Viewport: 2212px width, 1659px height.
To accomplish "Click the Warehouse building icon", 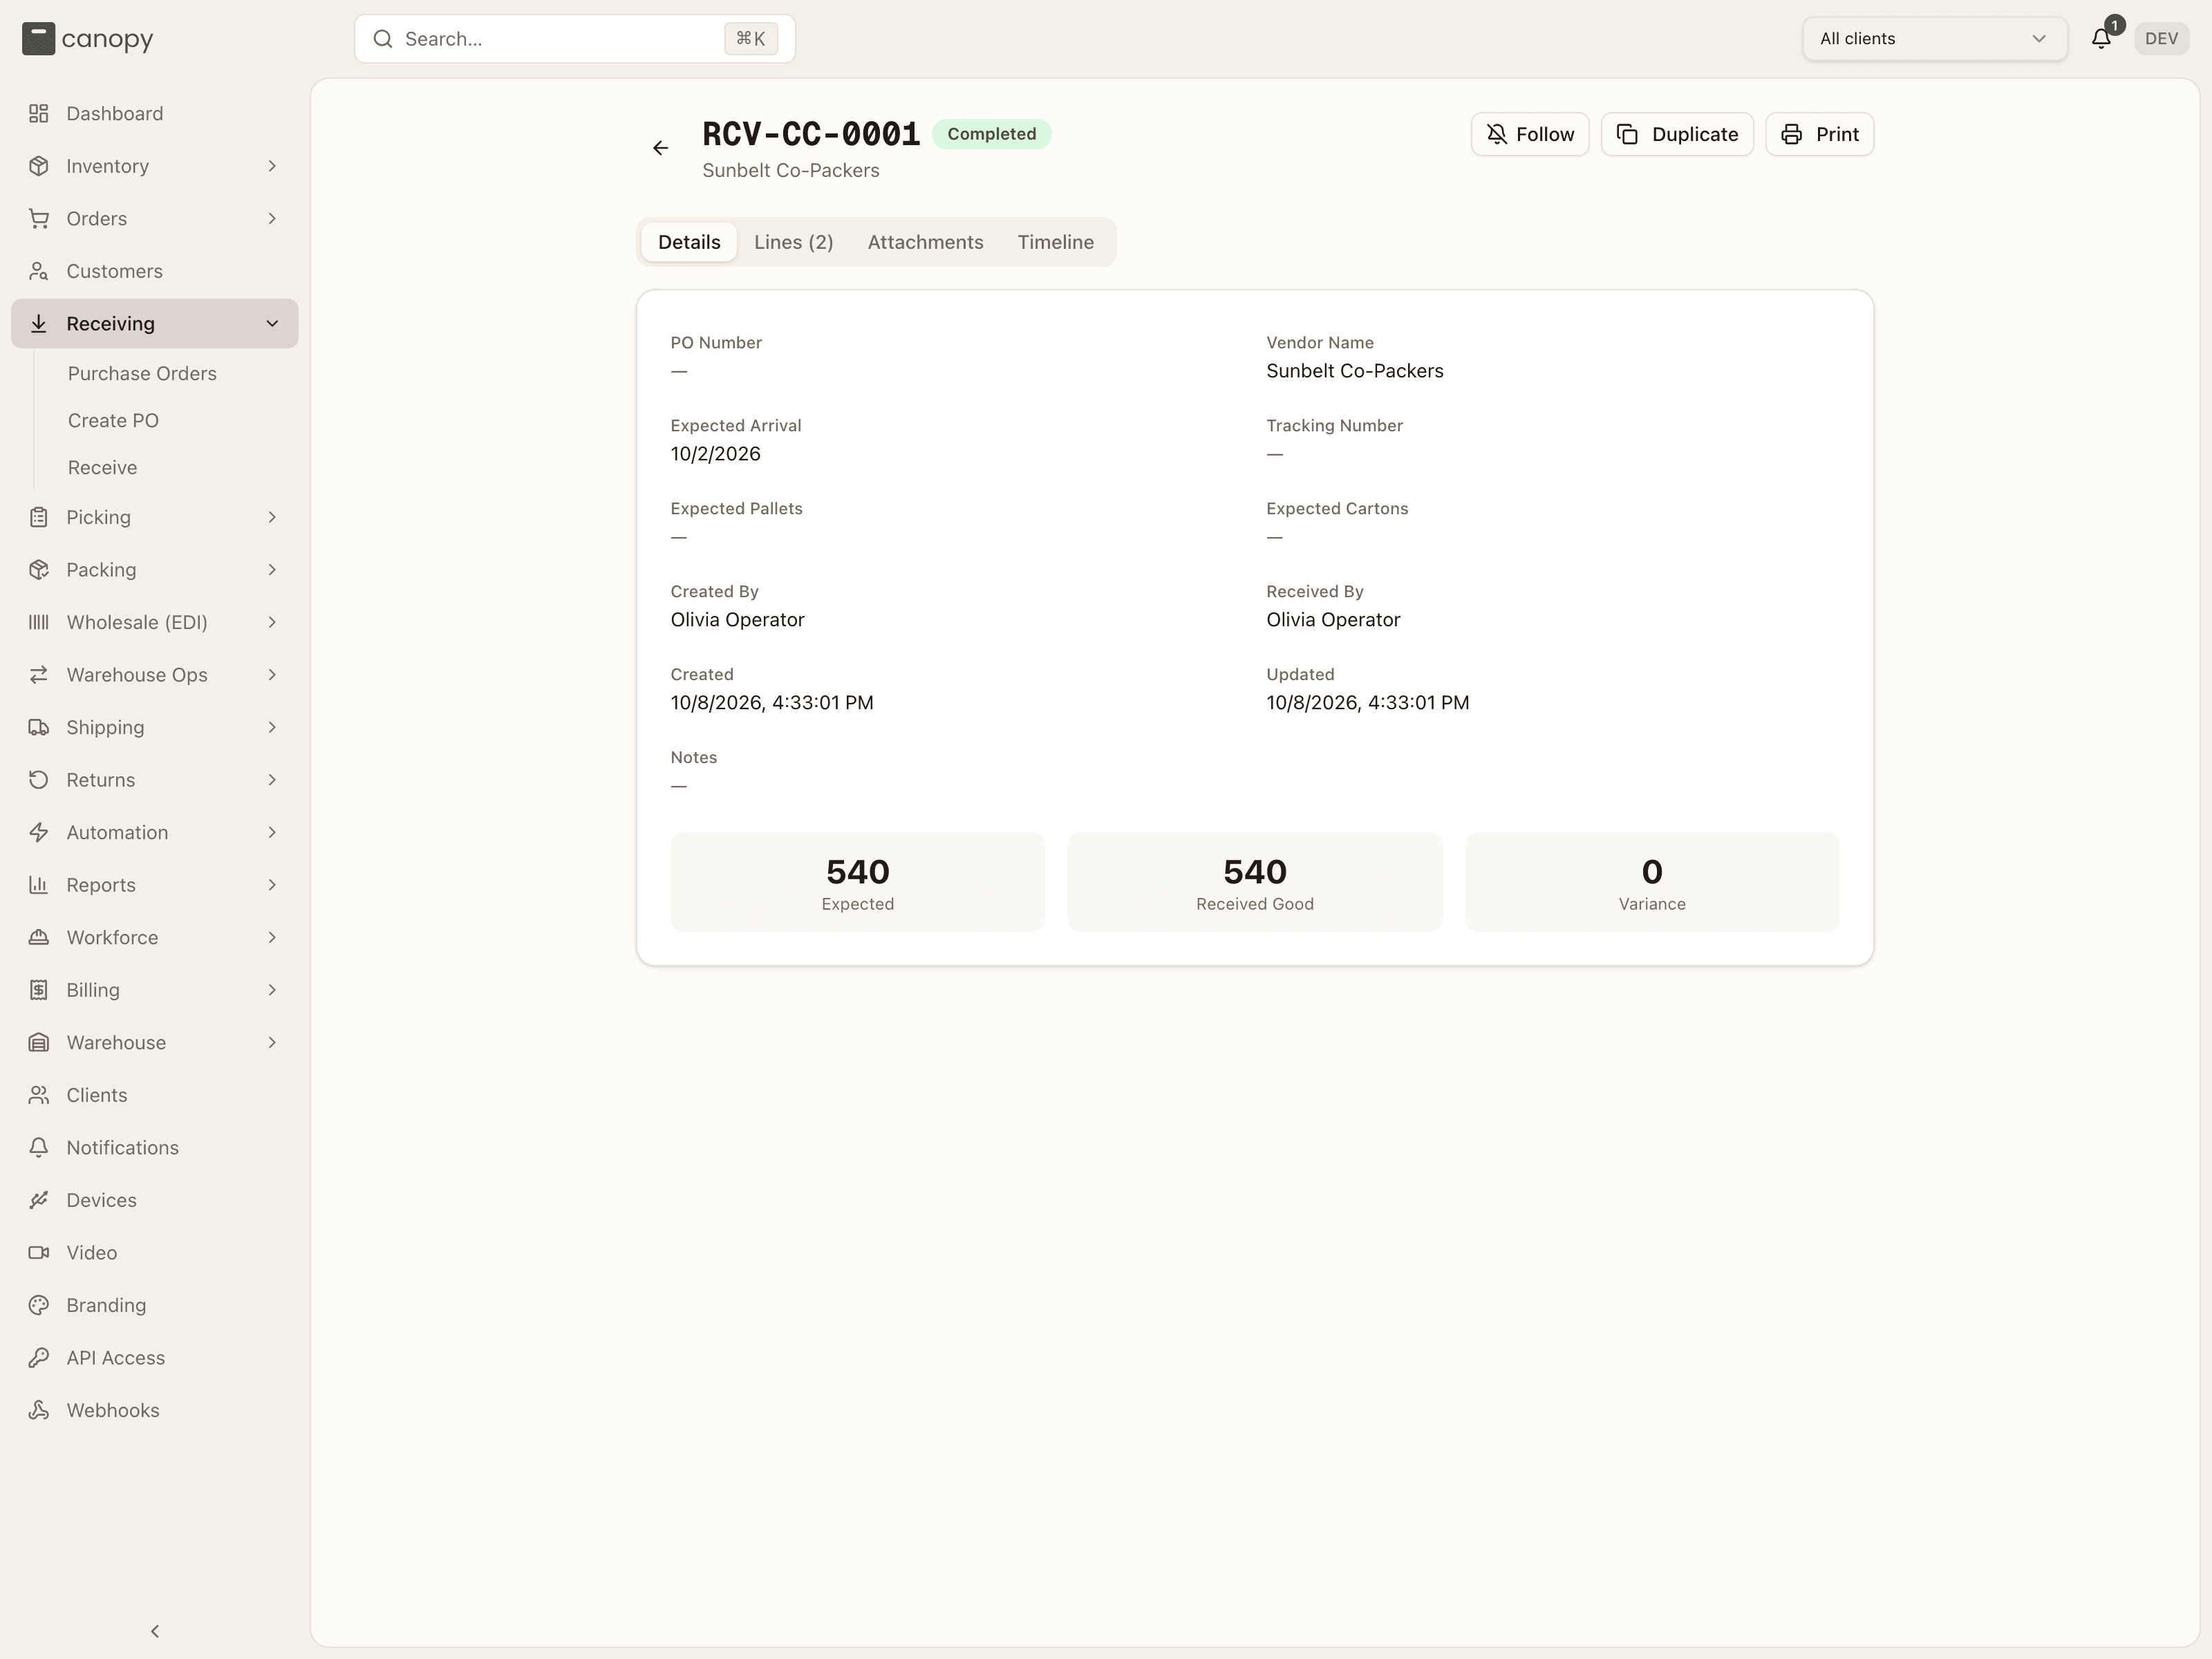I will coord(39,1042).
